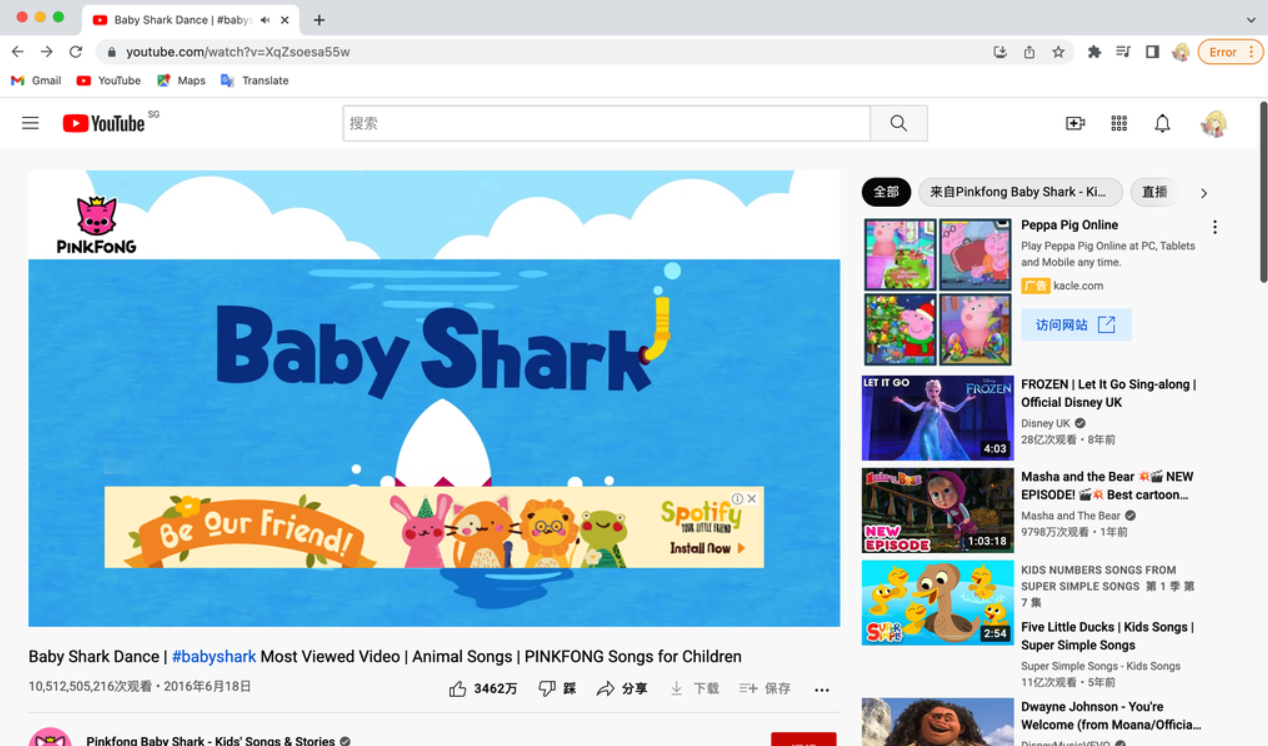Close the Baby Shark Dance tab
1268x746 pixels.
(285, 20)
